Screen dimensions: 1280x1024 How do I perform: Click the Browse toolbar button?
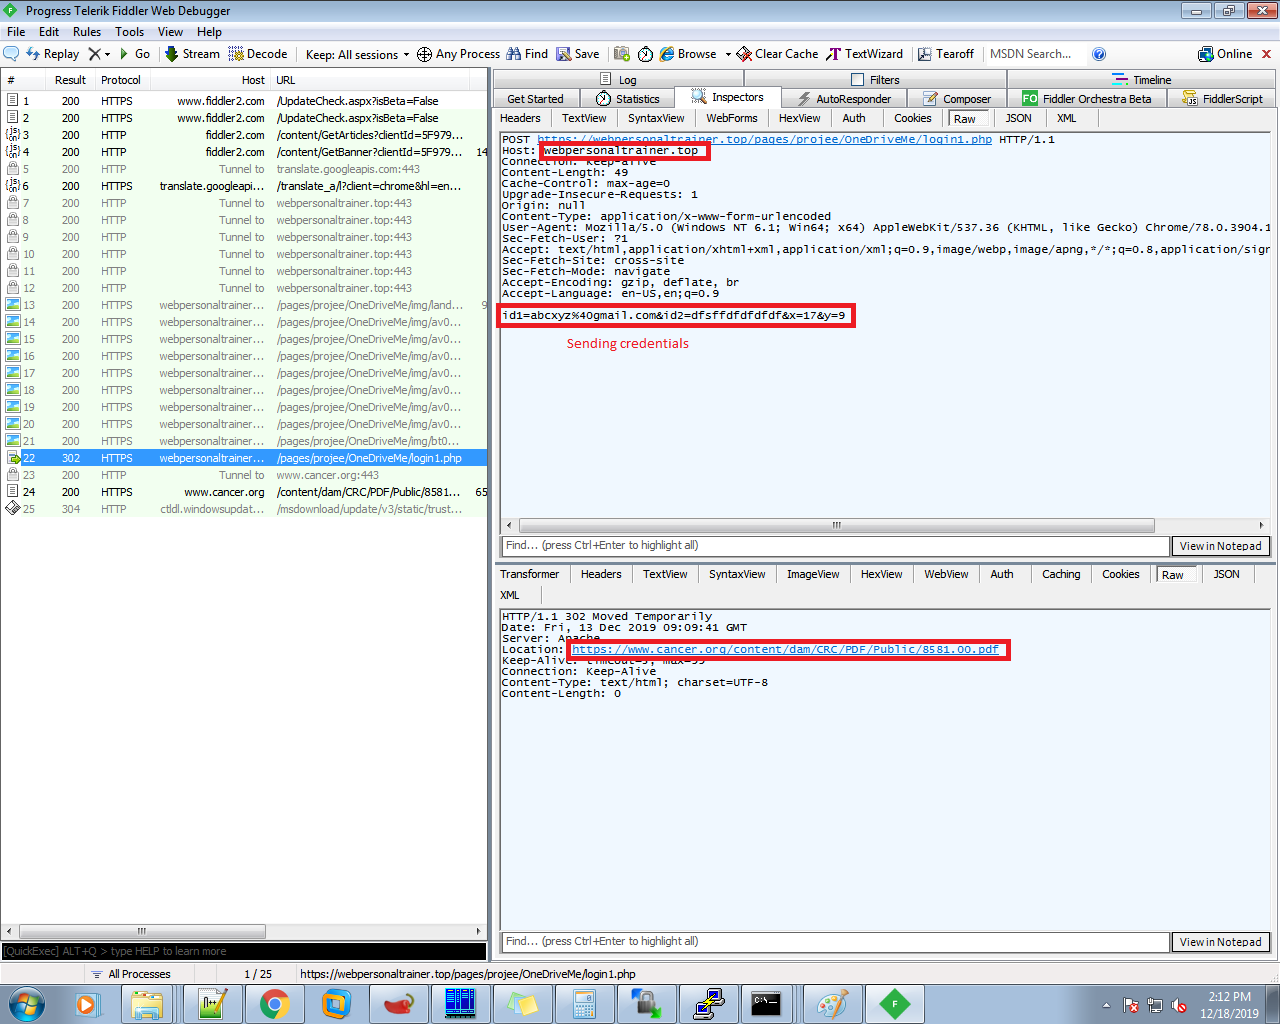pos(688,54)
